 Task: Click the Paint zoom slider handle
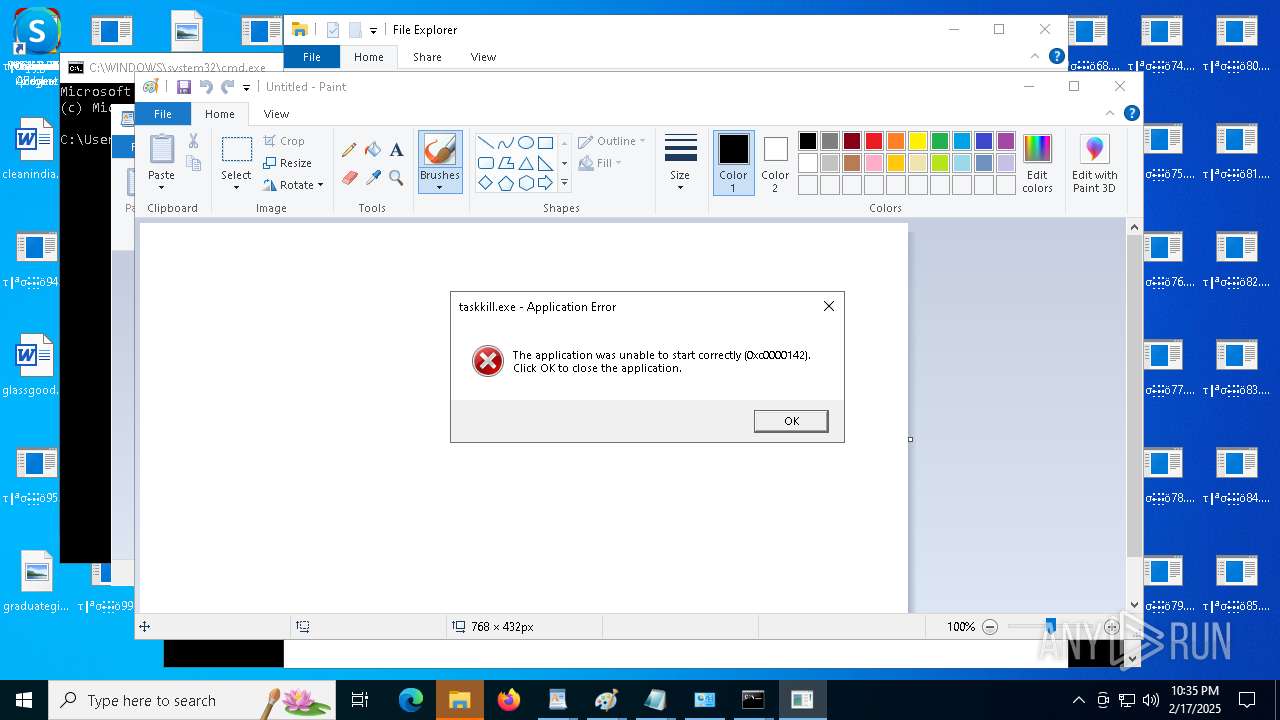point(1050,627)
